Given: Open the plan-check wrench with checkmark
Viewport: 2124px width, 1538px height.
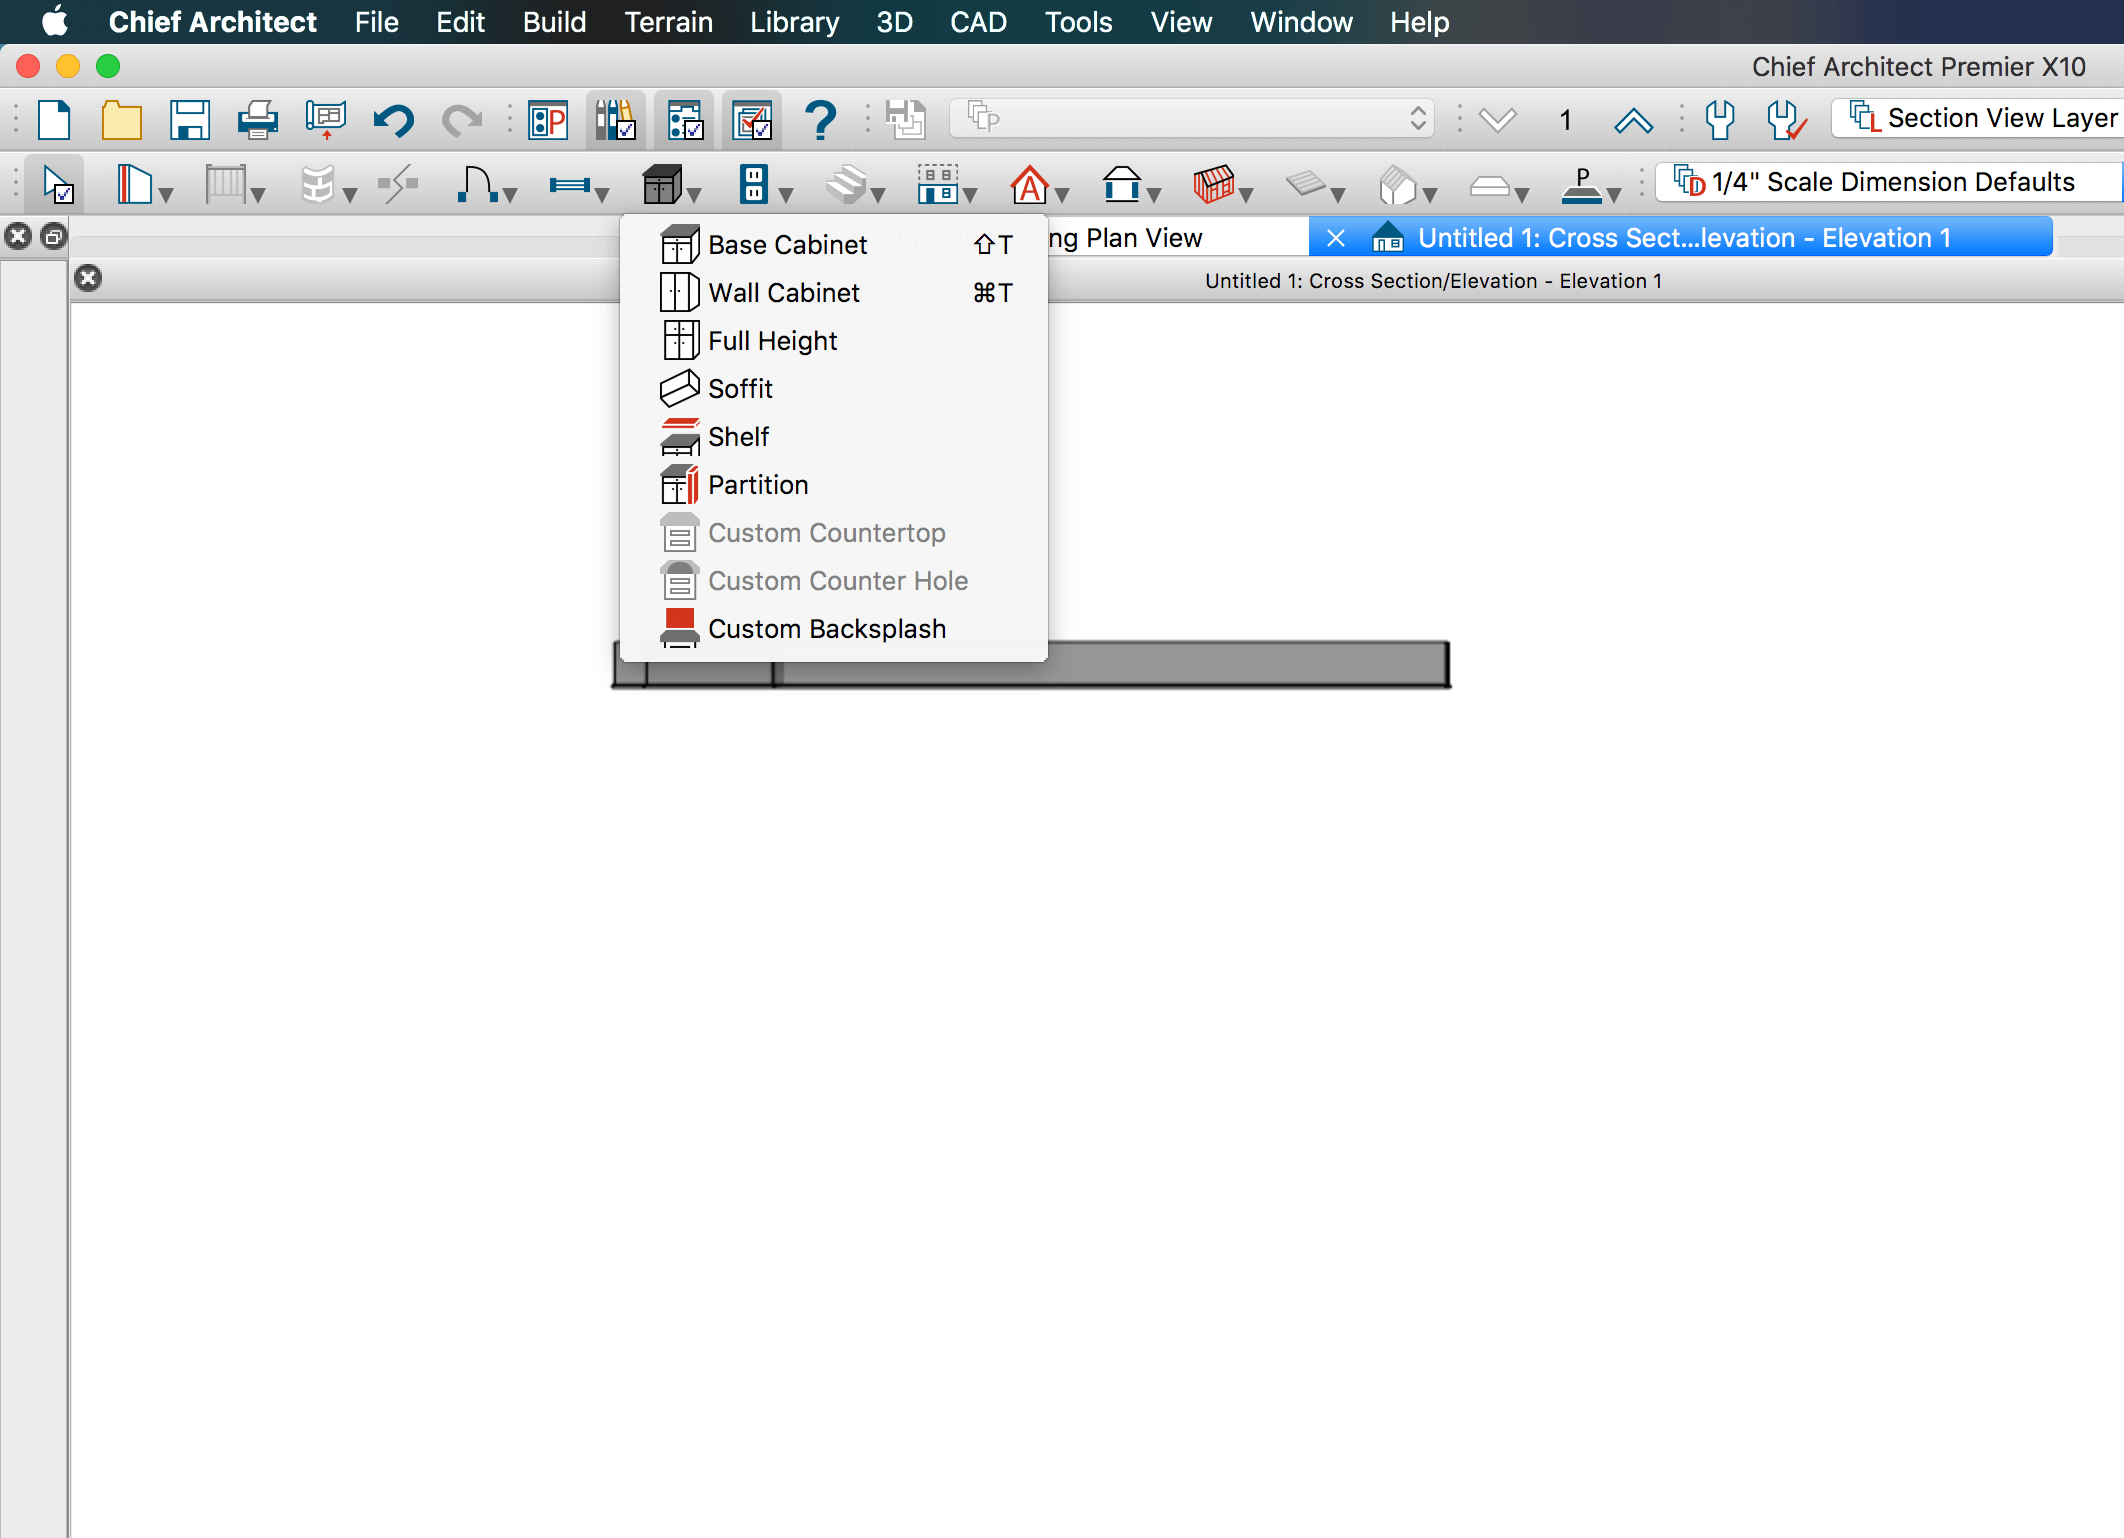Looking at the screenshot, I should tap(1787, 120).
